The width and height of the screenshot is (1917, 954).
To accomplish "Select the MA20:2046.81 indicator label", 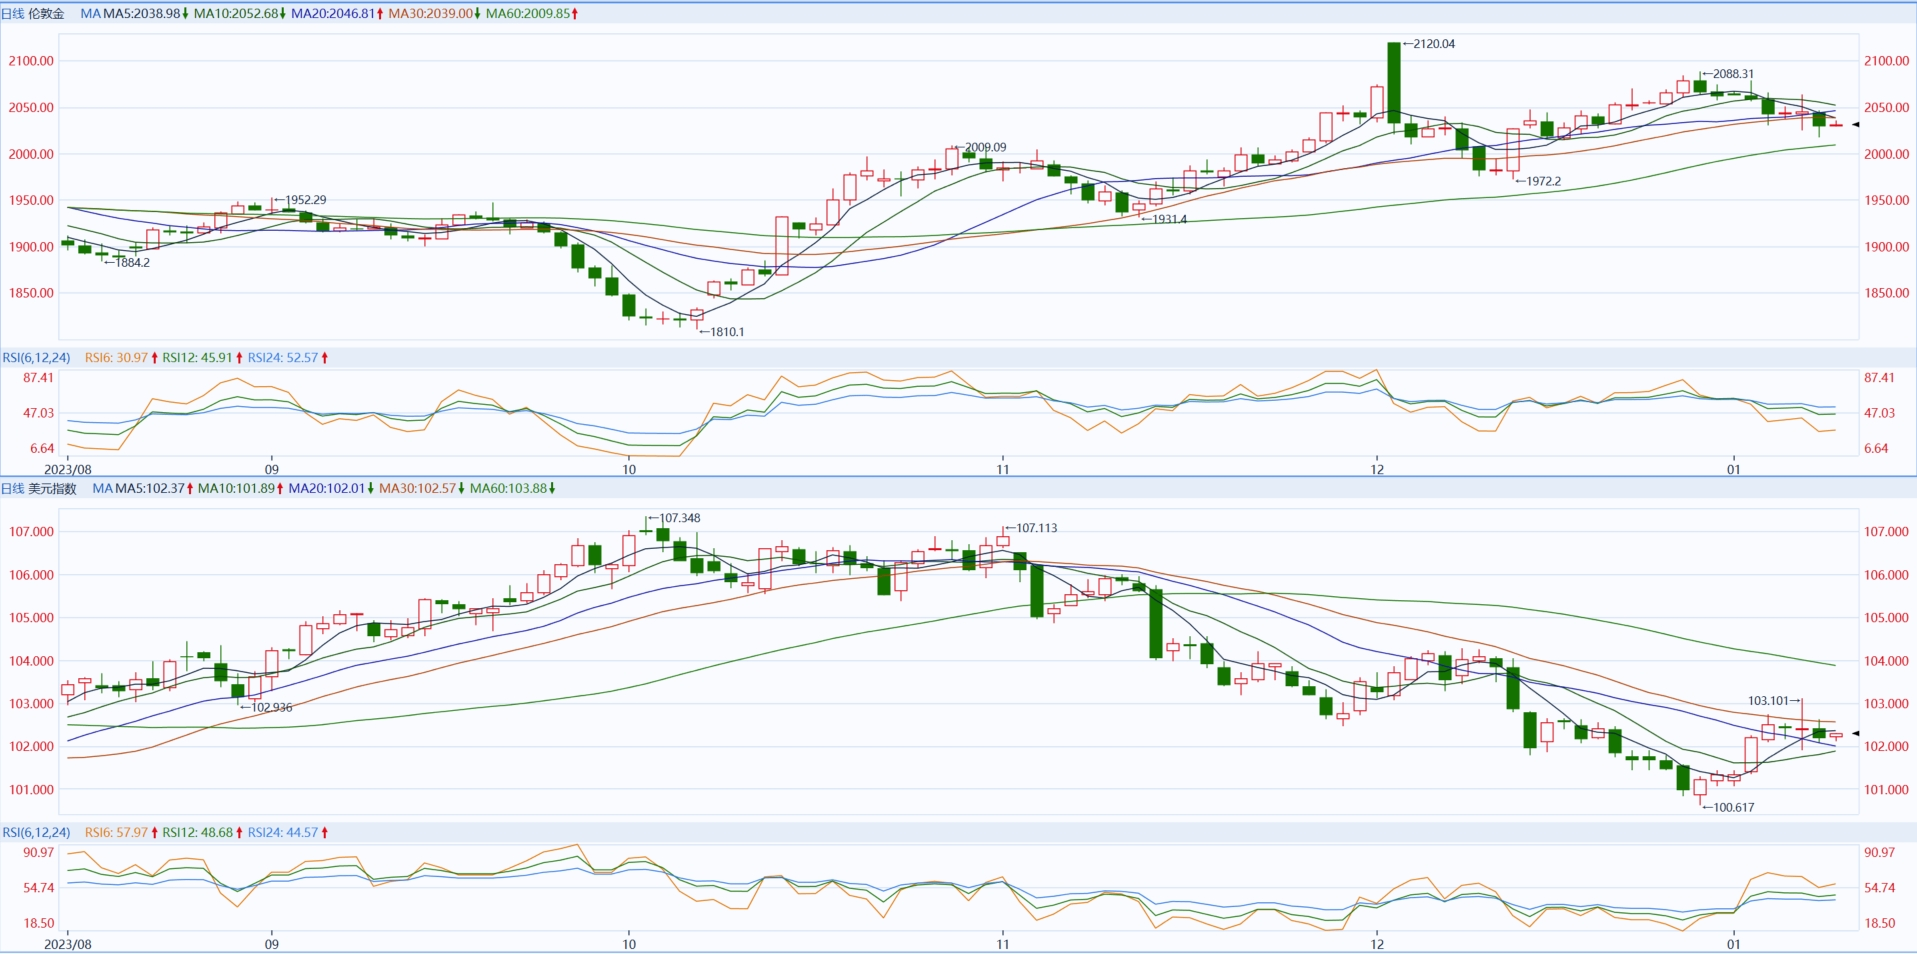I will (337, 14).
